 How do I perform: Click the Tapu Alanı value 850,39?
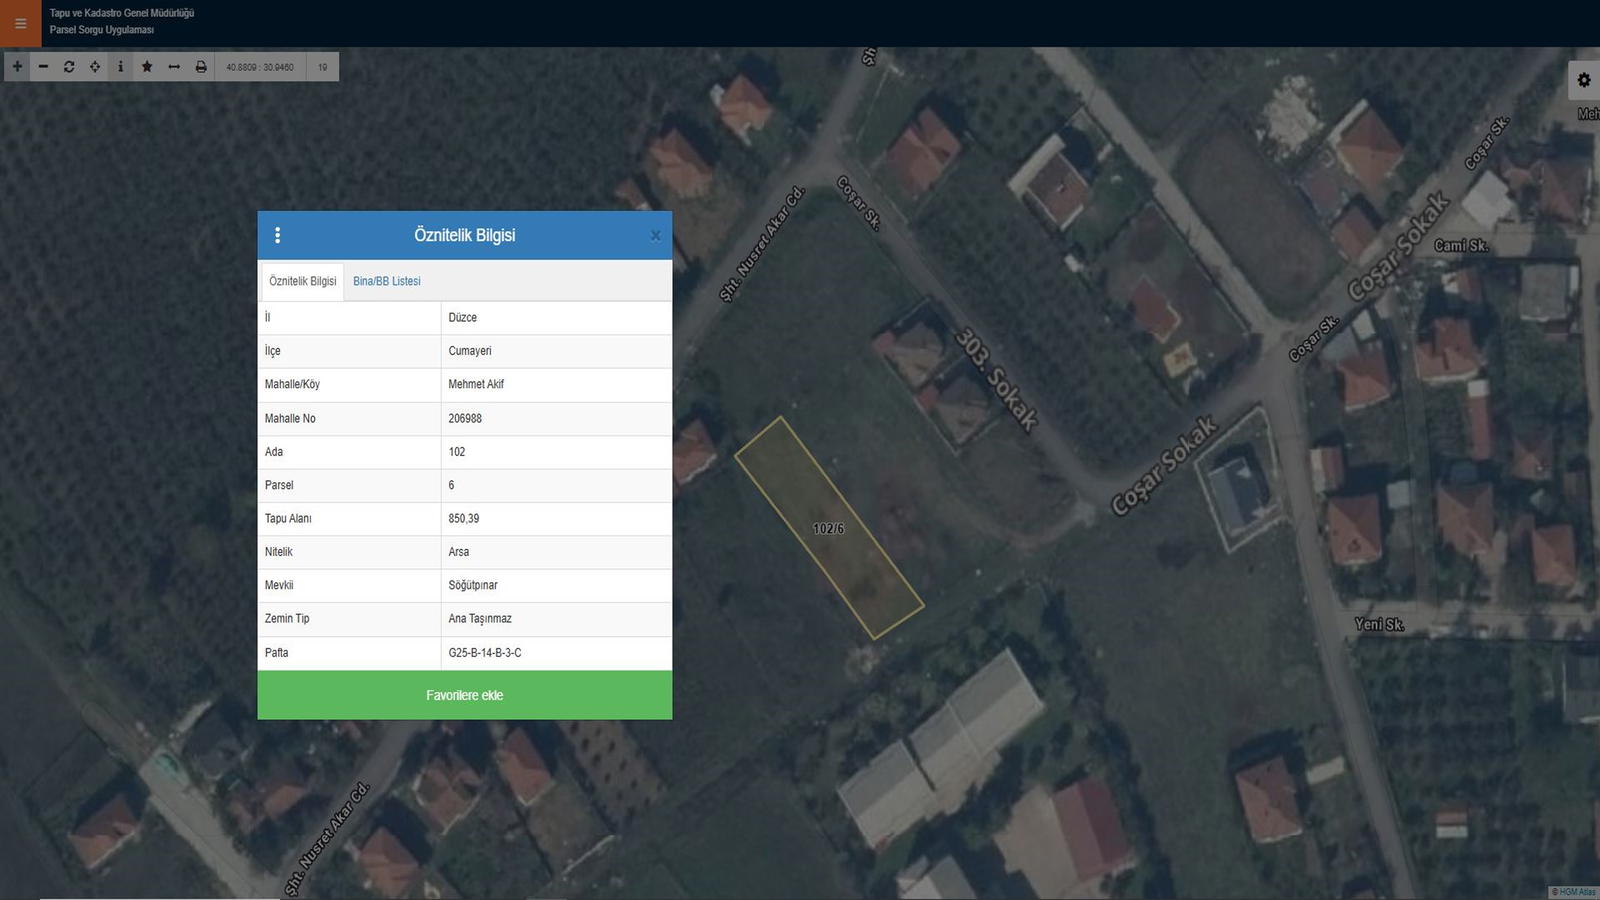tap(464, 519)
